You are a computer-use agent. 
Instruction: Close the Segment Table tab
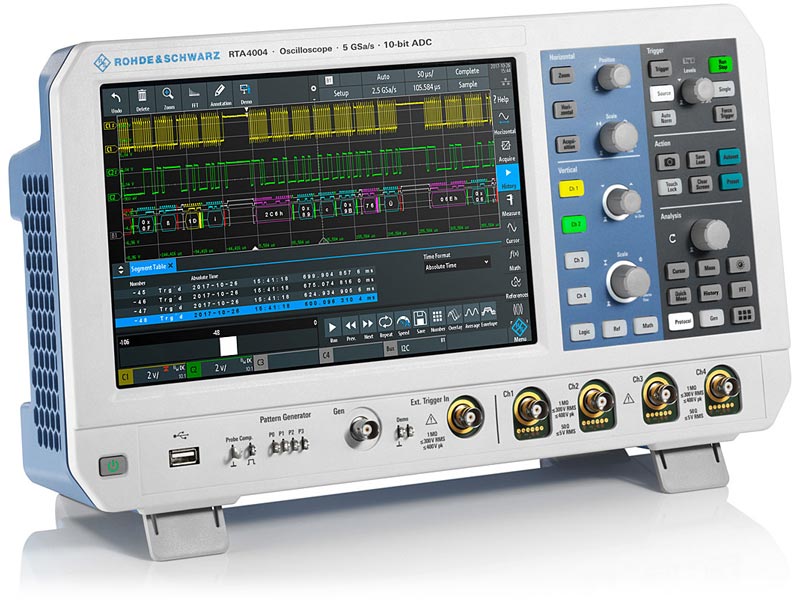(x=170, y=266)
